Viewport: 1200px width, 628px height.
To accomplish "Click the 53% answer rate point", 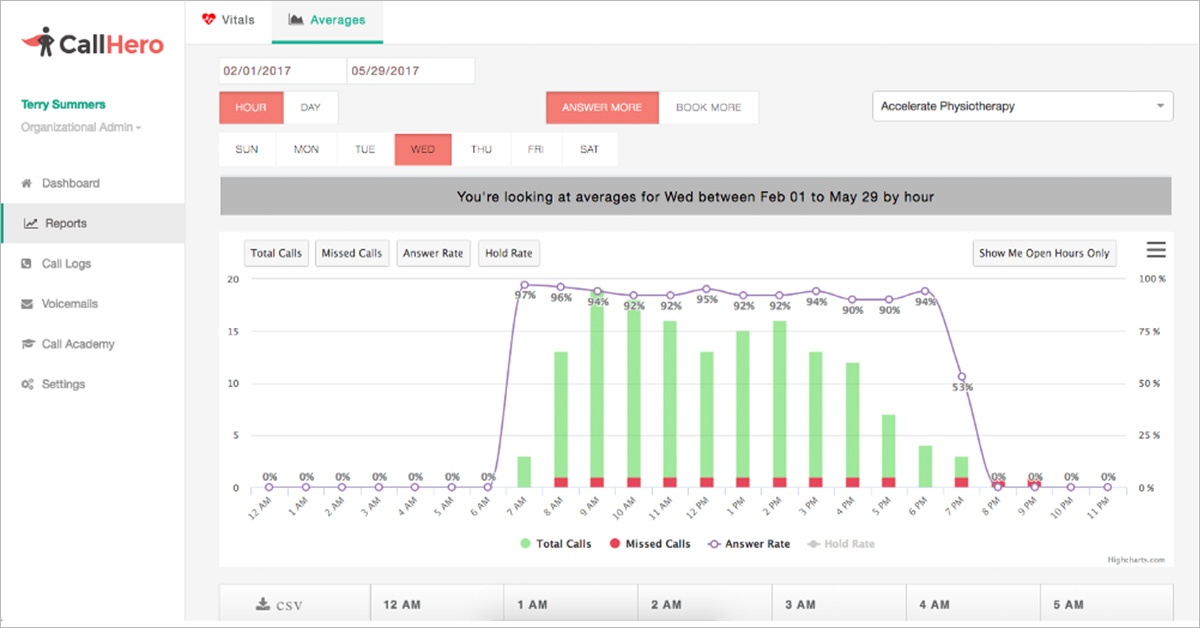I will click(961, 377).
